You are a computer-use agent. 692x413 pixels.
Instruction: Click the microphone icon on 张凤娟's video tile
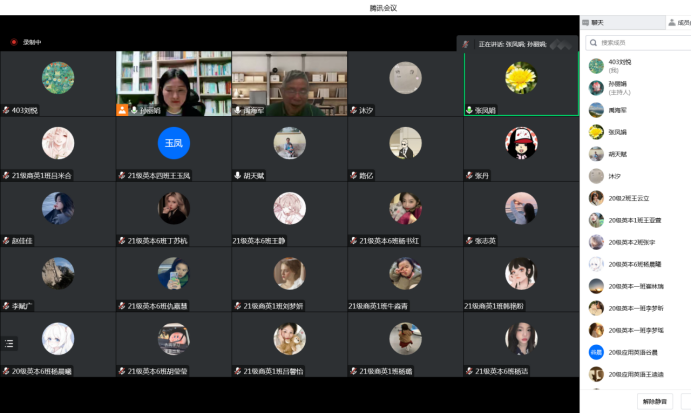[469, 110]
